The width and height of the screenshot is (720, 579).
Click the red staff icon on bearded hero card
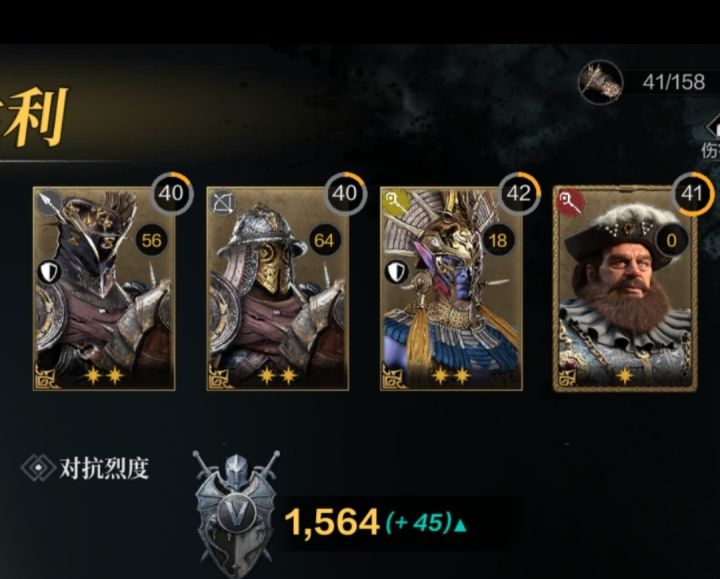tap(570, 202)
